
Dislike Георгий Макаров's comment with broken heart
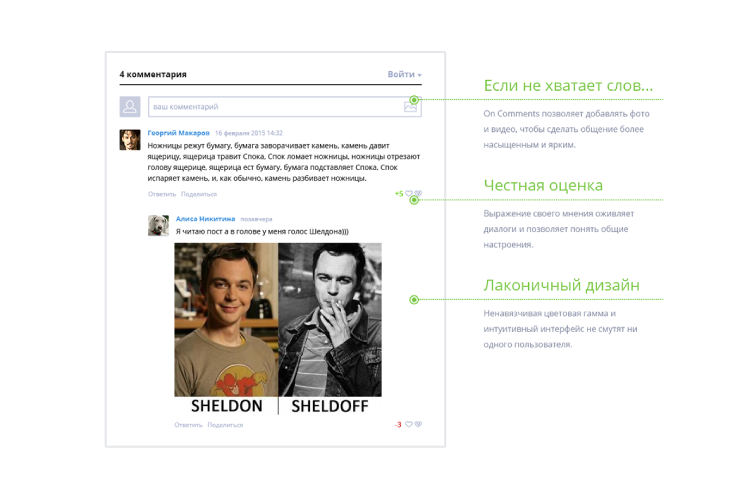(x=419, y=194)
